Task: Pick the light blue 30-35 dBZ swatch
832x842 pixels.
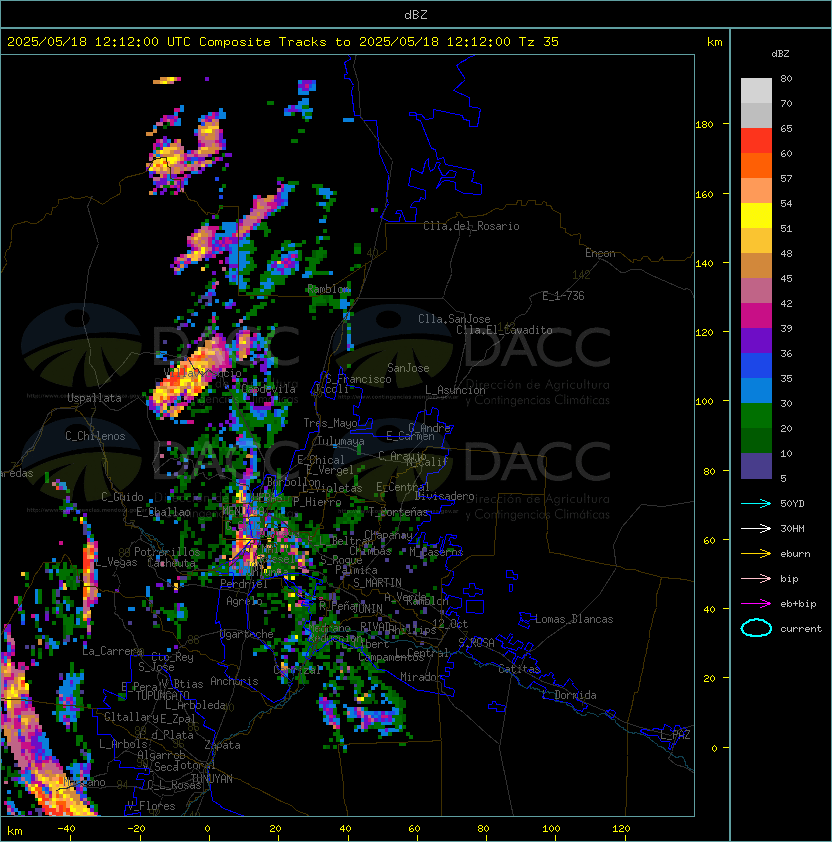Action: 756,390
